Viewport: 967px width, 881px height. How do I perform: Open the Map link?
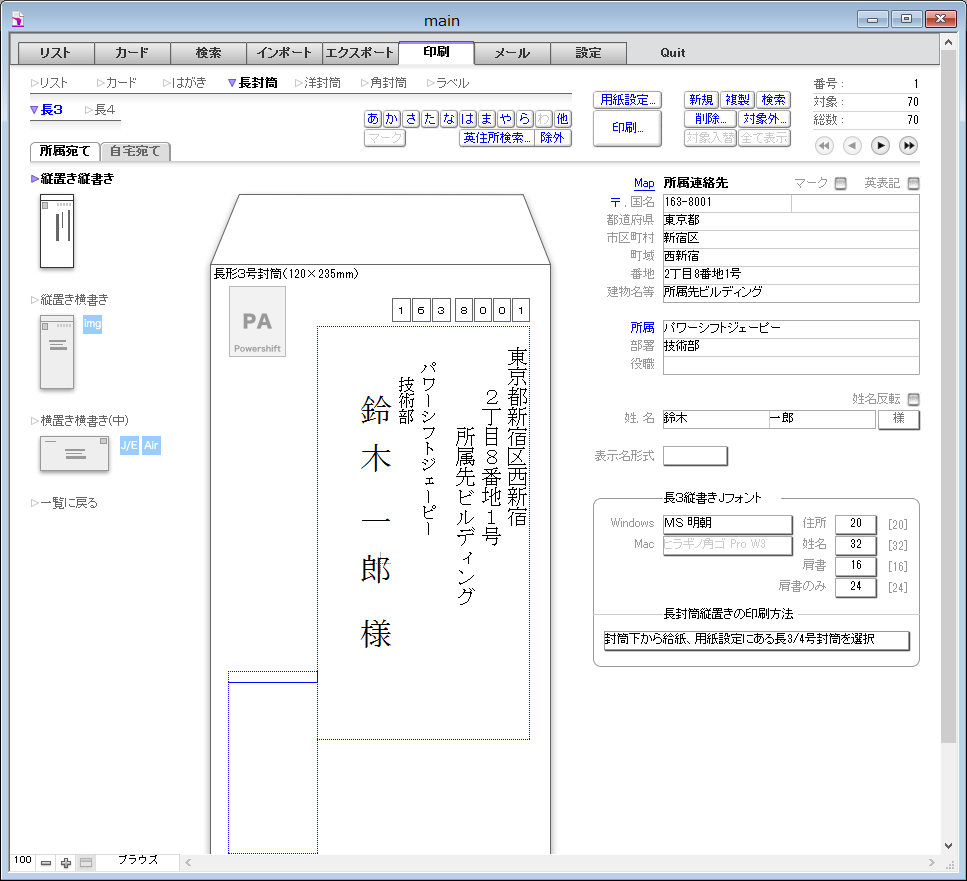(644, 184)
